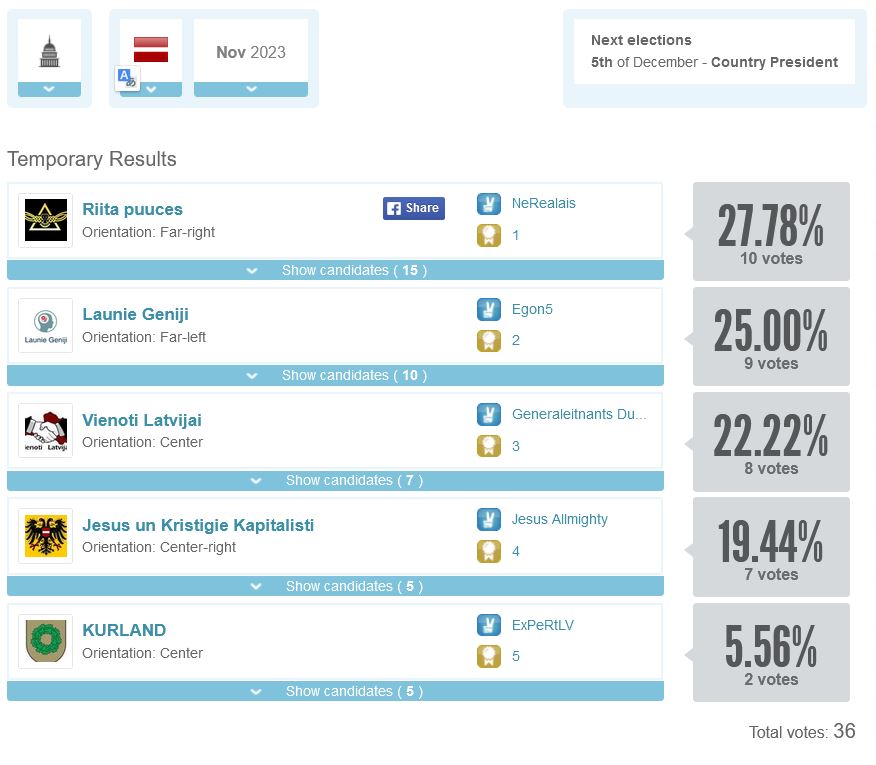Expand Show candidates (5) for KURLAND
Image resolution: width=876 pixels, height=765 pixels.
click(335, 691)
